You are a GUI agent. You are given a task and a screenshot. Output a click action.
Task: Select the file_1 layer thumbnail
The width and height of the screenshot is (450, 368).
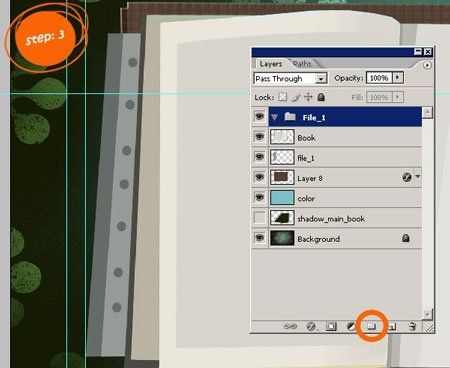(x=282, y=157)
